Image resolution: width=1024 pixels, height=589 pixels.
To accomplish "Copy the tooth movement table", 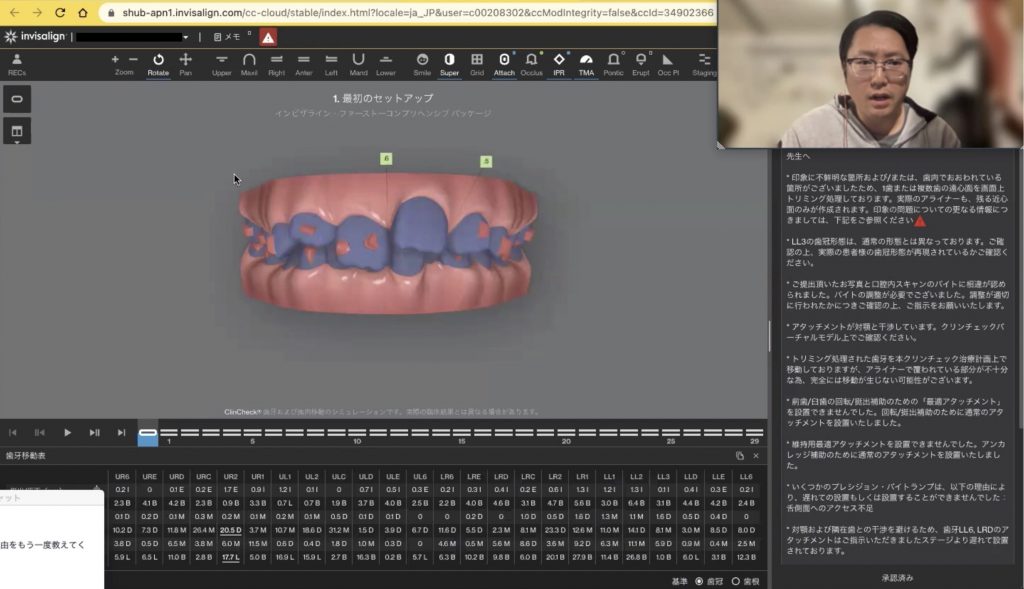I will [740, 456].
